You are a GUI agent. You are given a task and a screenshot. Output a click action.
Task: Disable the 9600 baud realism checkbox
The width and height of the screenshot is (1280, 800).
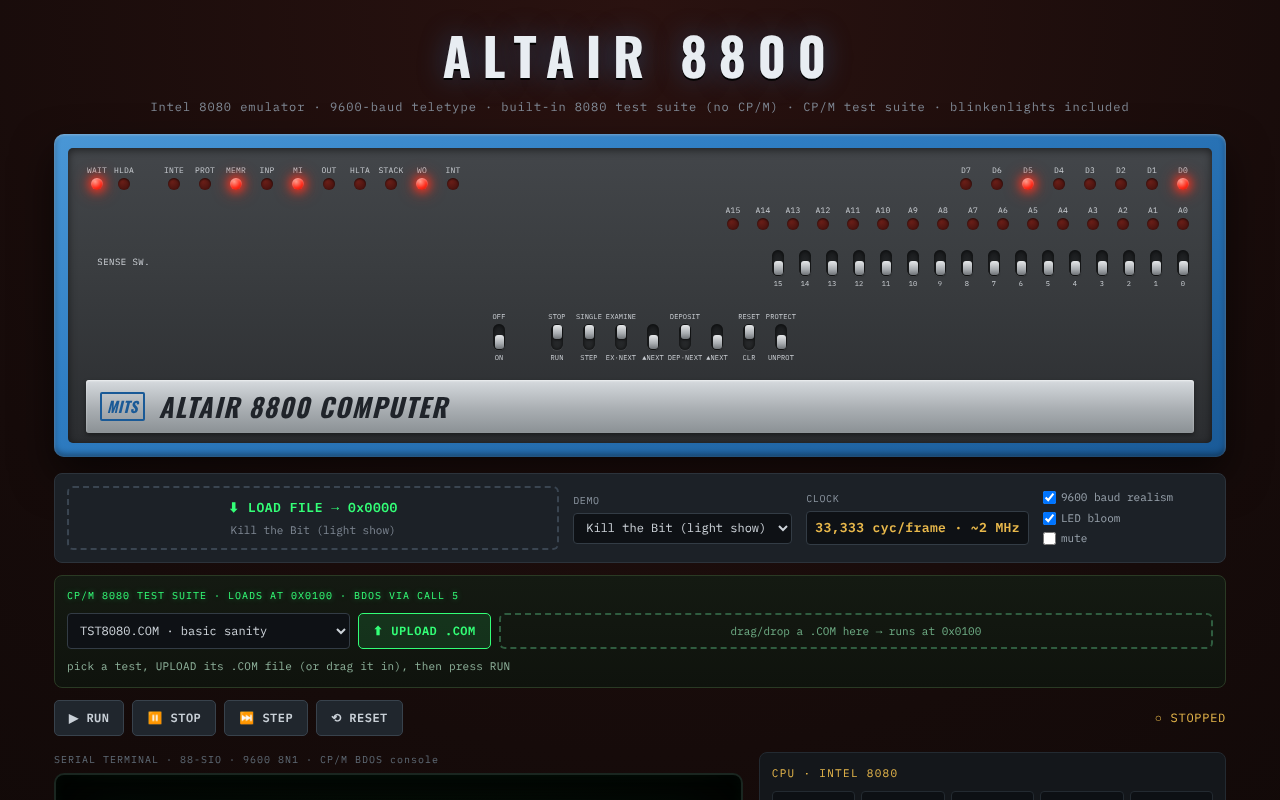pyautogui.click(x=1049, y=497)
